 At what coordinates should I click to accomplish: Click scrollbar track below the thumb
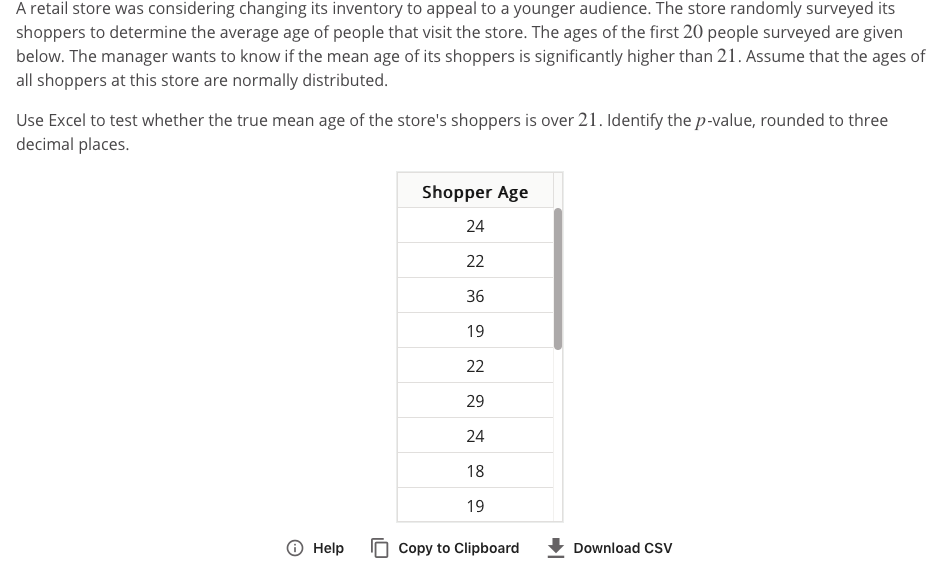click(558, 435)
